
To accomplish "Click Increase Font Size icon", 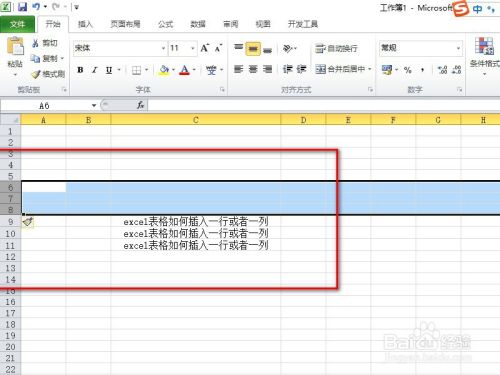I will click(204, 48).
